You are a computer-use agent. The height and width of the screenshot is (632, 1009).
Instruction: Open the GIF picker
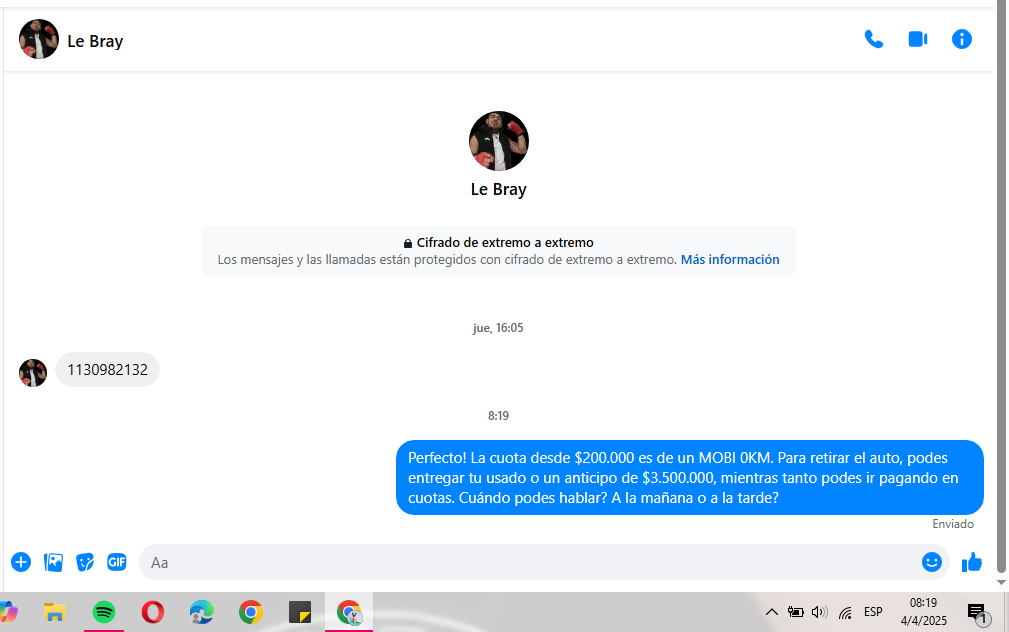coord(117,562)
